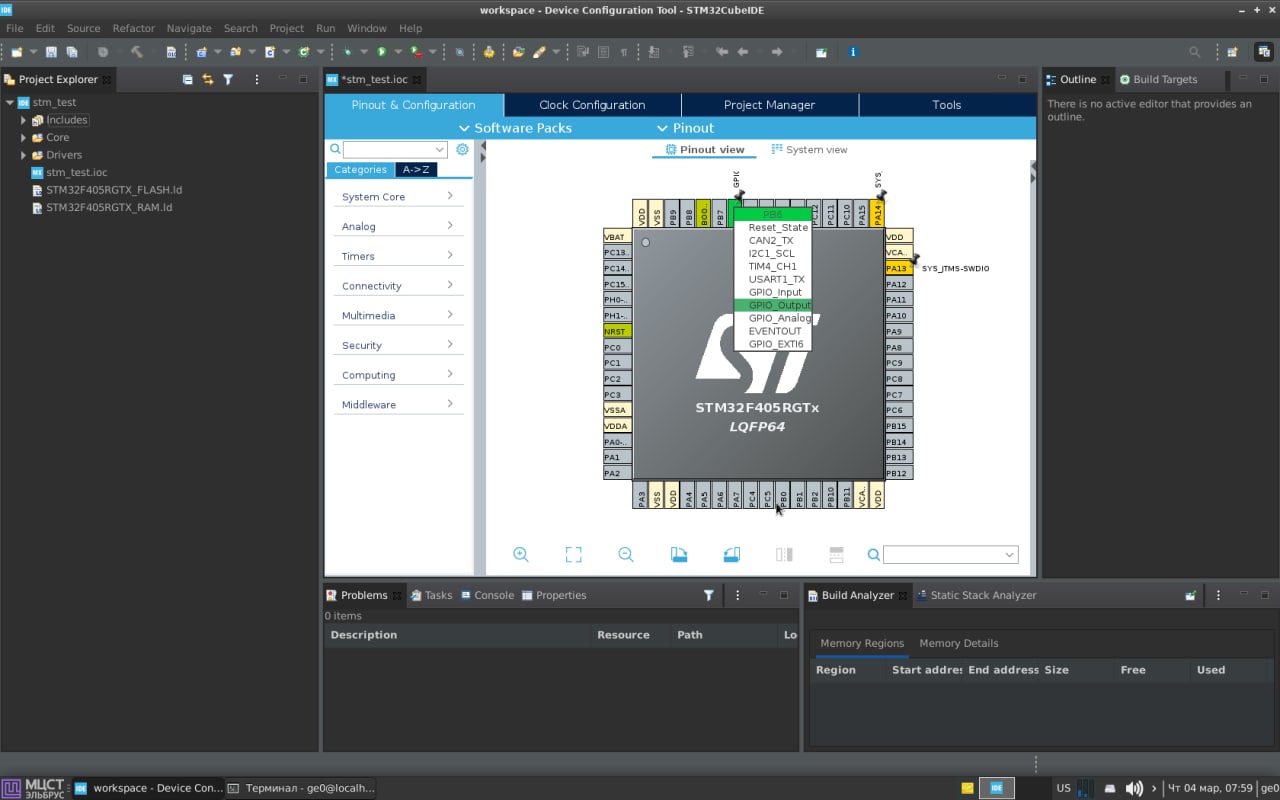
Task: Open the Pinout dropdown menu
Action: [685, 128]
